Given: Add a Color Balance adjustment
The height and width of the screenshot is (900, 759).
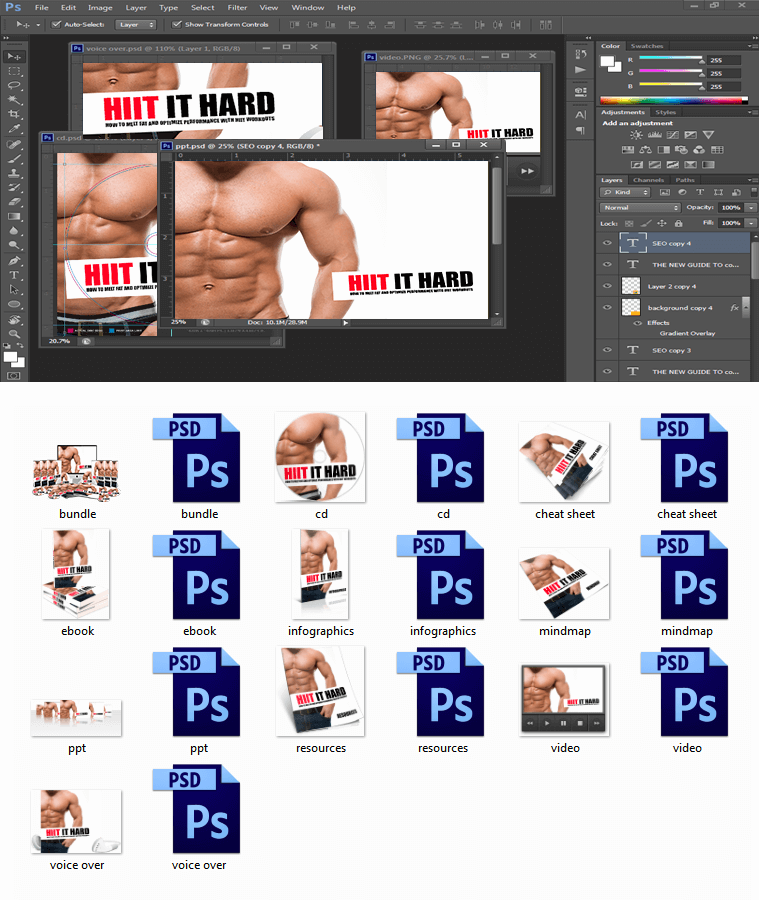Looking at the screenshot, I should click(646, 150).
